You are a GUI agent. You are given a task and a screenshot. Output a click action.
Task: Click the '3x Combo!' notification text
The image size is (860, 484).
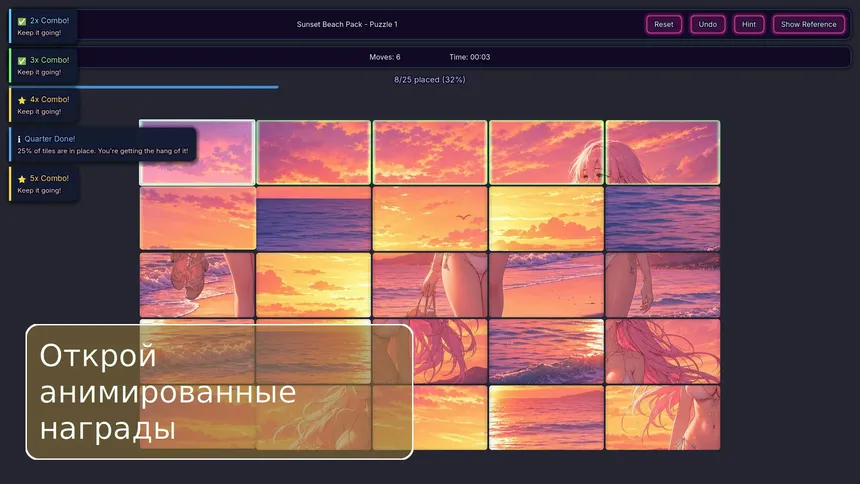49,60
